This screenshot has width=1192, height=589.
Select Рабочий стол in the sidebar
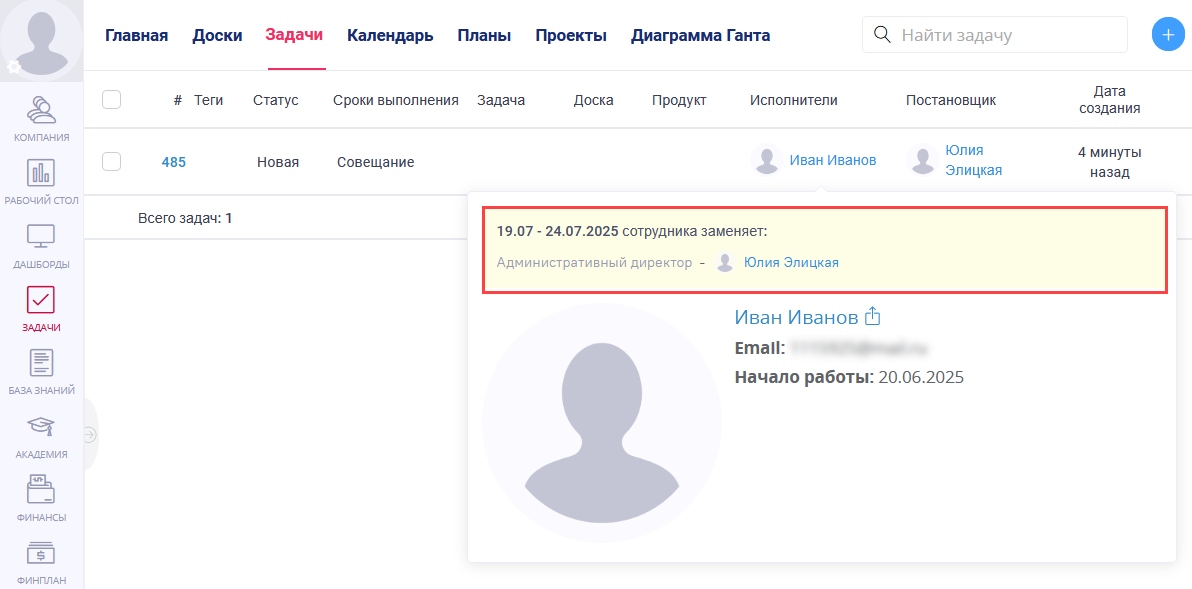(x=41, y=175)
